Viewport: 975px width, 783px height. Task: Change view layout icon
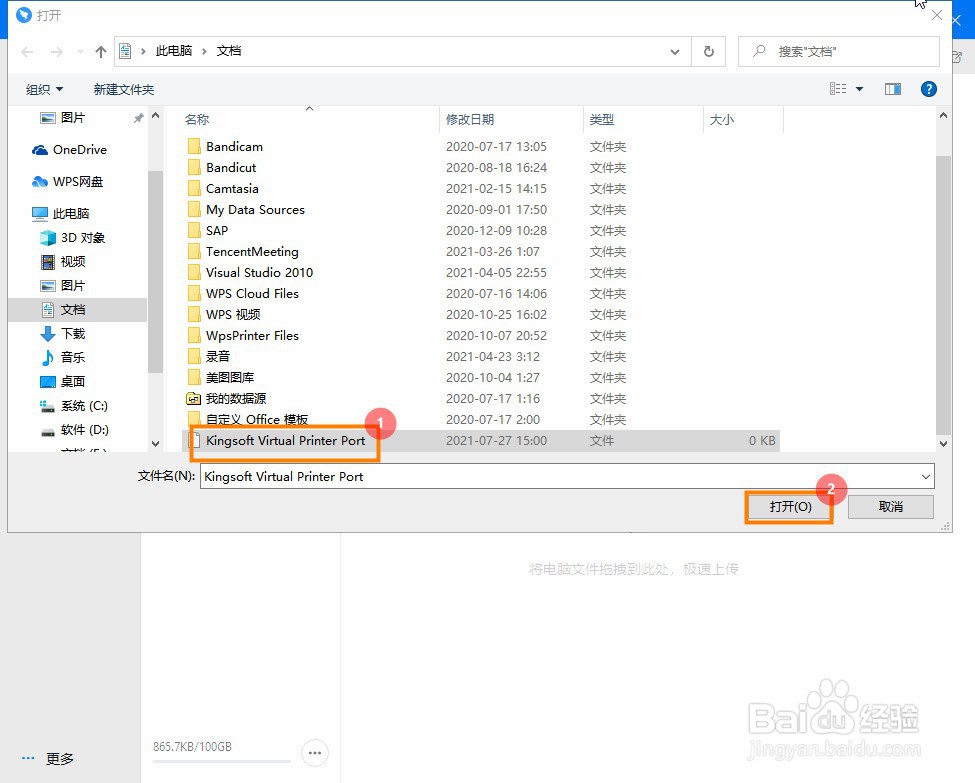(x=838, y=89)
